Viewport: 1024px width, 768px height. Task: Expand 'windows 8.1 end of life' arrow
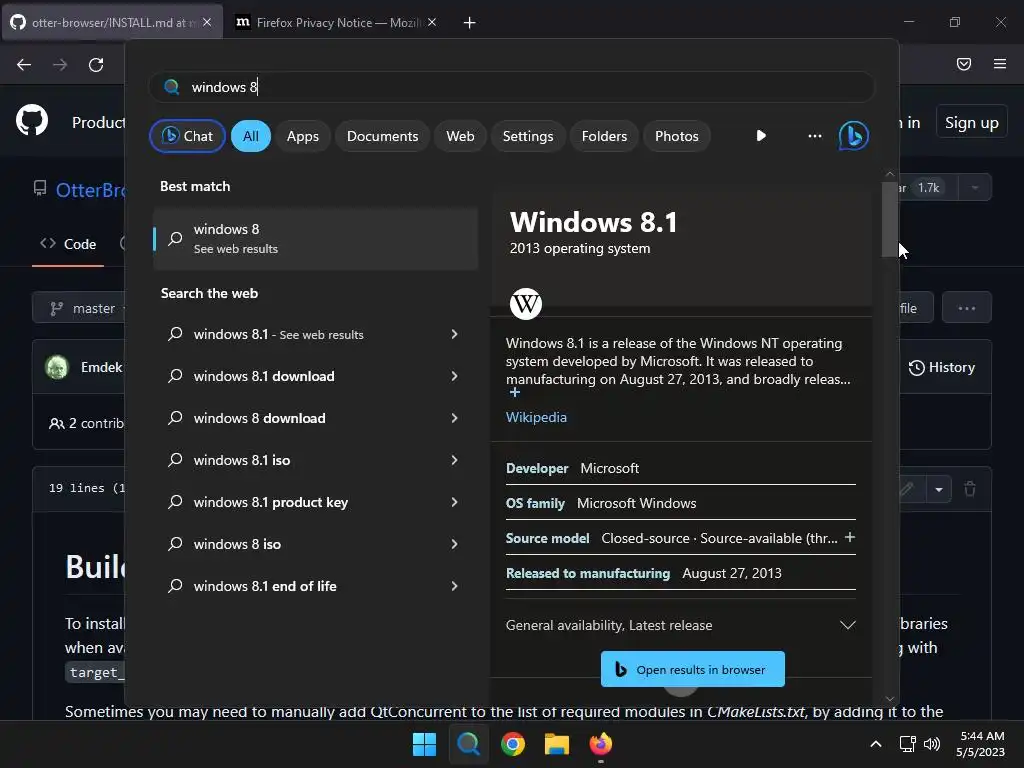point(455,586)
